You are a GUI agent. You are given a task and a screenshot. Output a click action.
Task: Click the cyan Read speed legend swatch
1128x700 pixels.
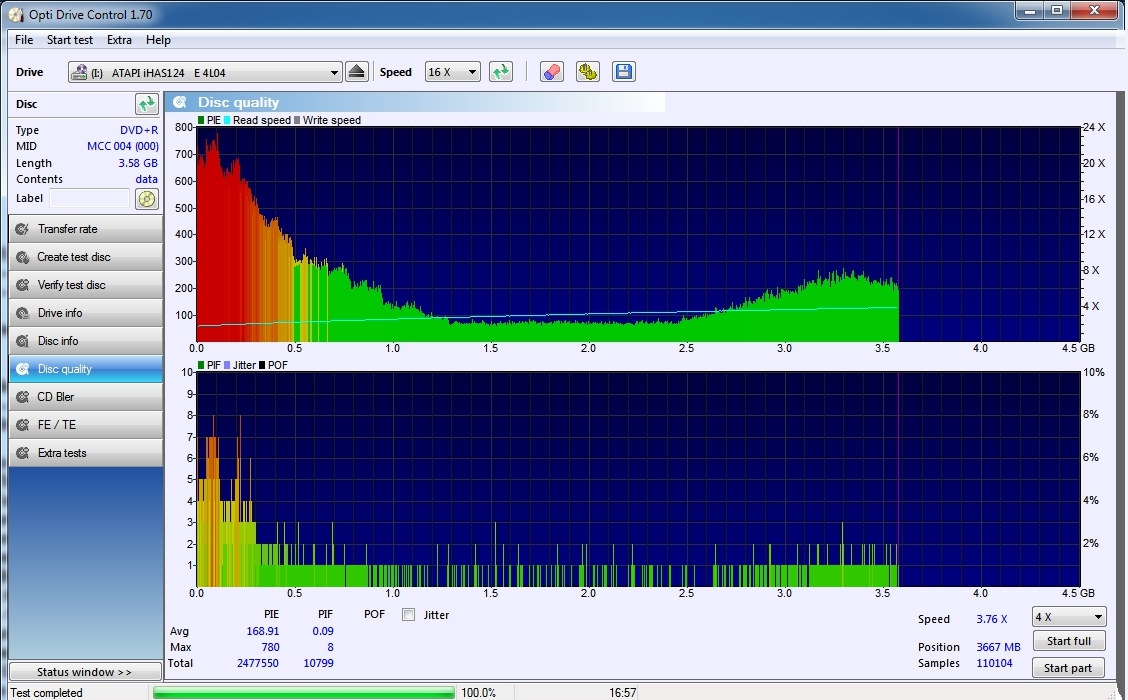pyautogui.click(x=227, y=120)
